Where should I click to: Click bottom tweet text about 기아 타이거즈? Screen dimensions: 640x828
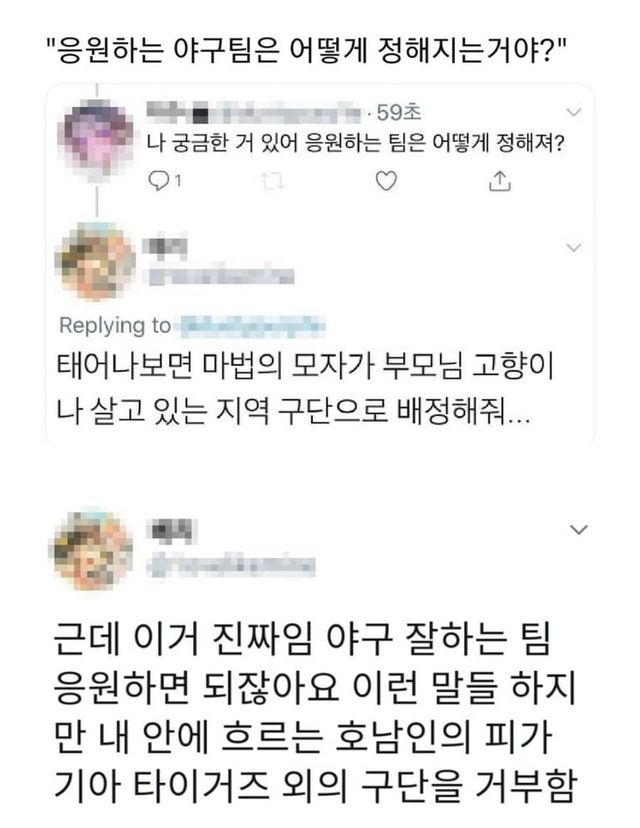315,713
